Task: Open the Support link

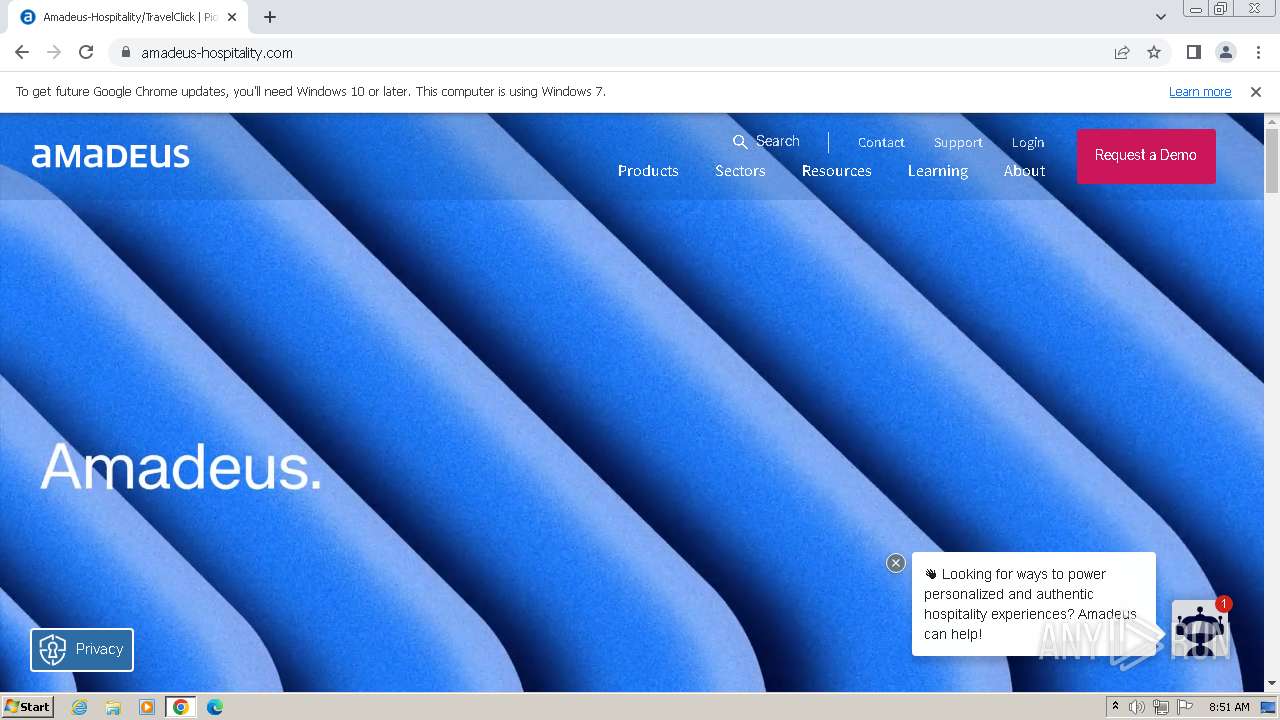Action: click(958, 143)
